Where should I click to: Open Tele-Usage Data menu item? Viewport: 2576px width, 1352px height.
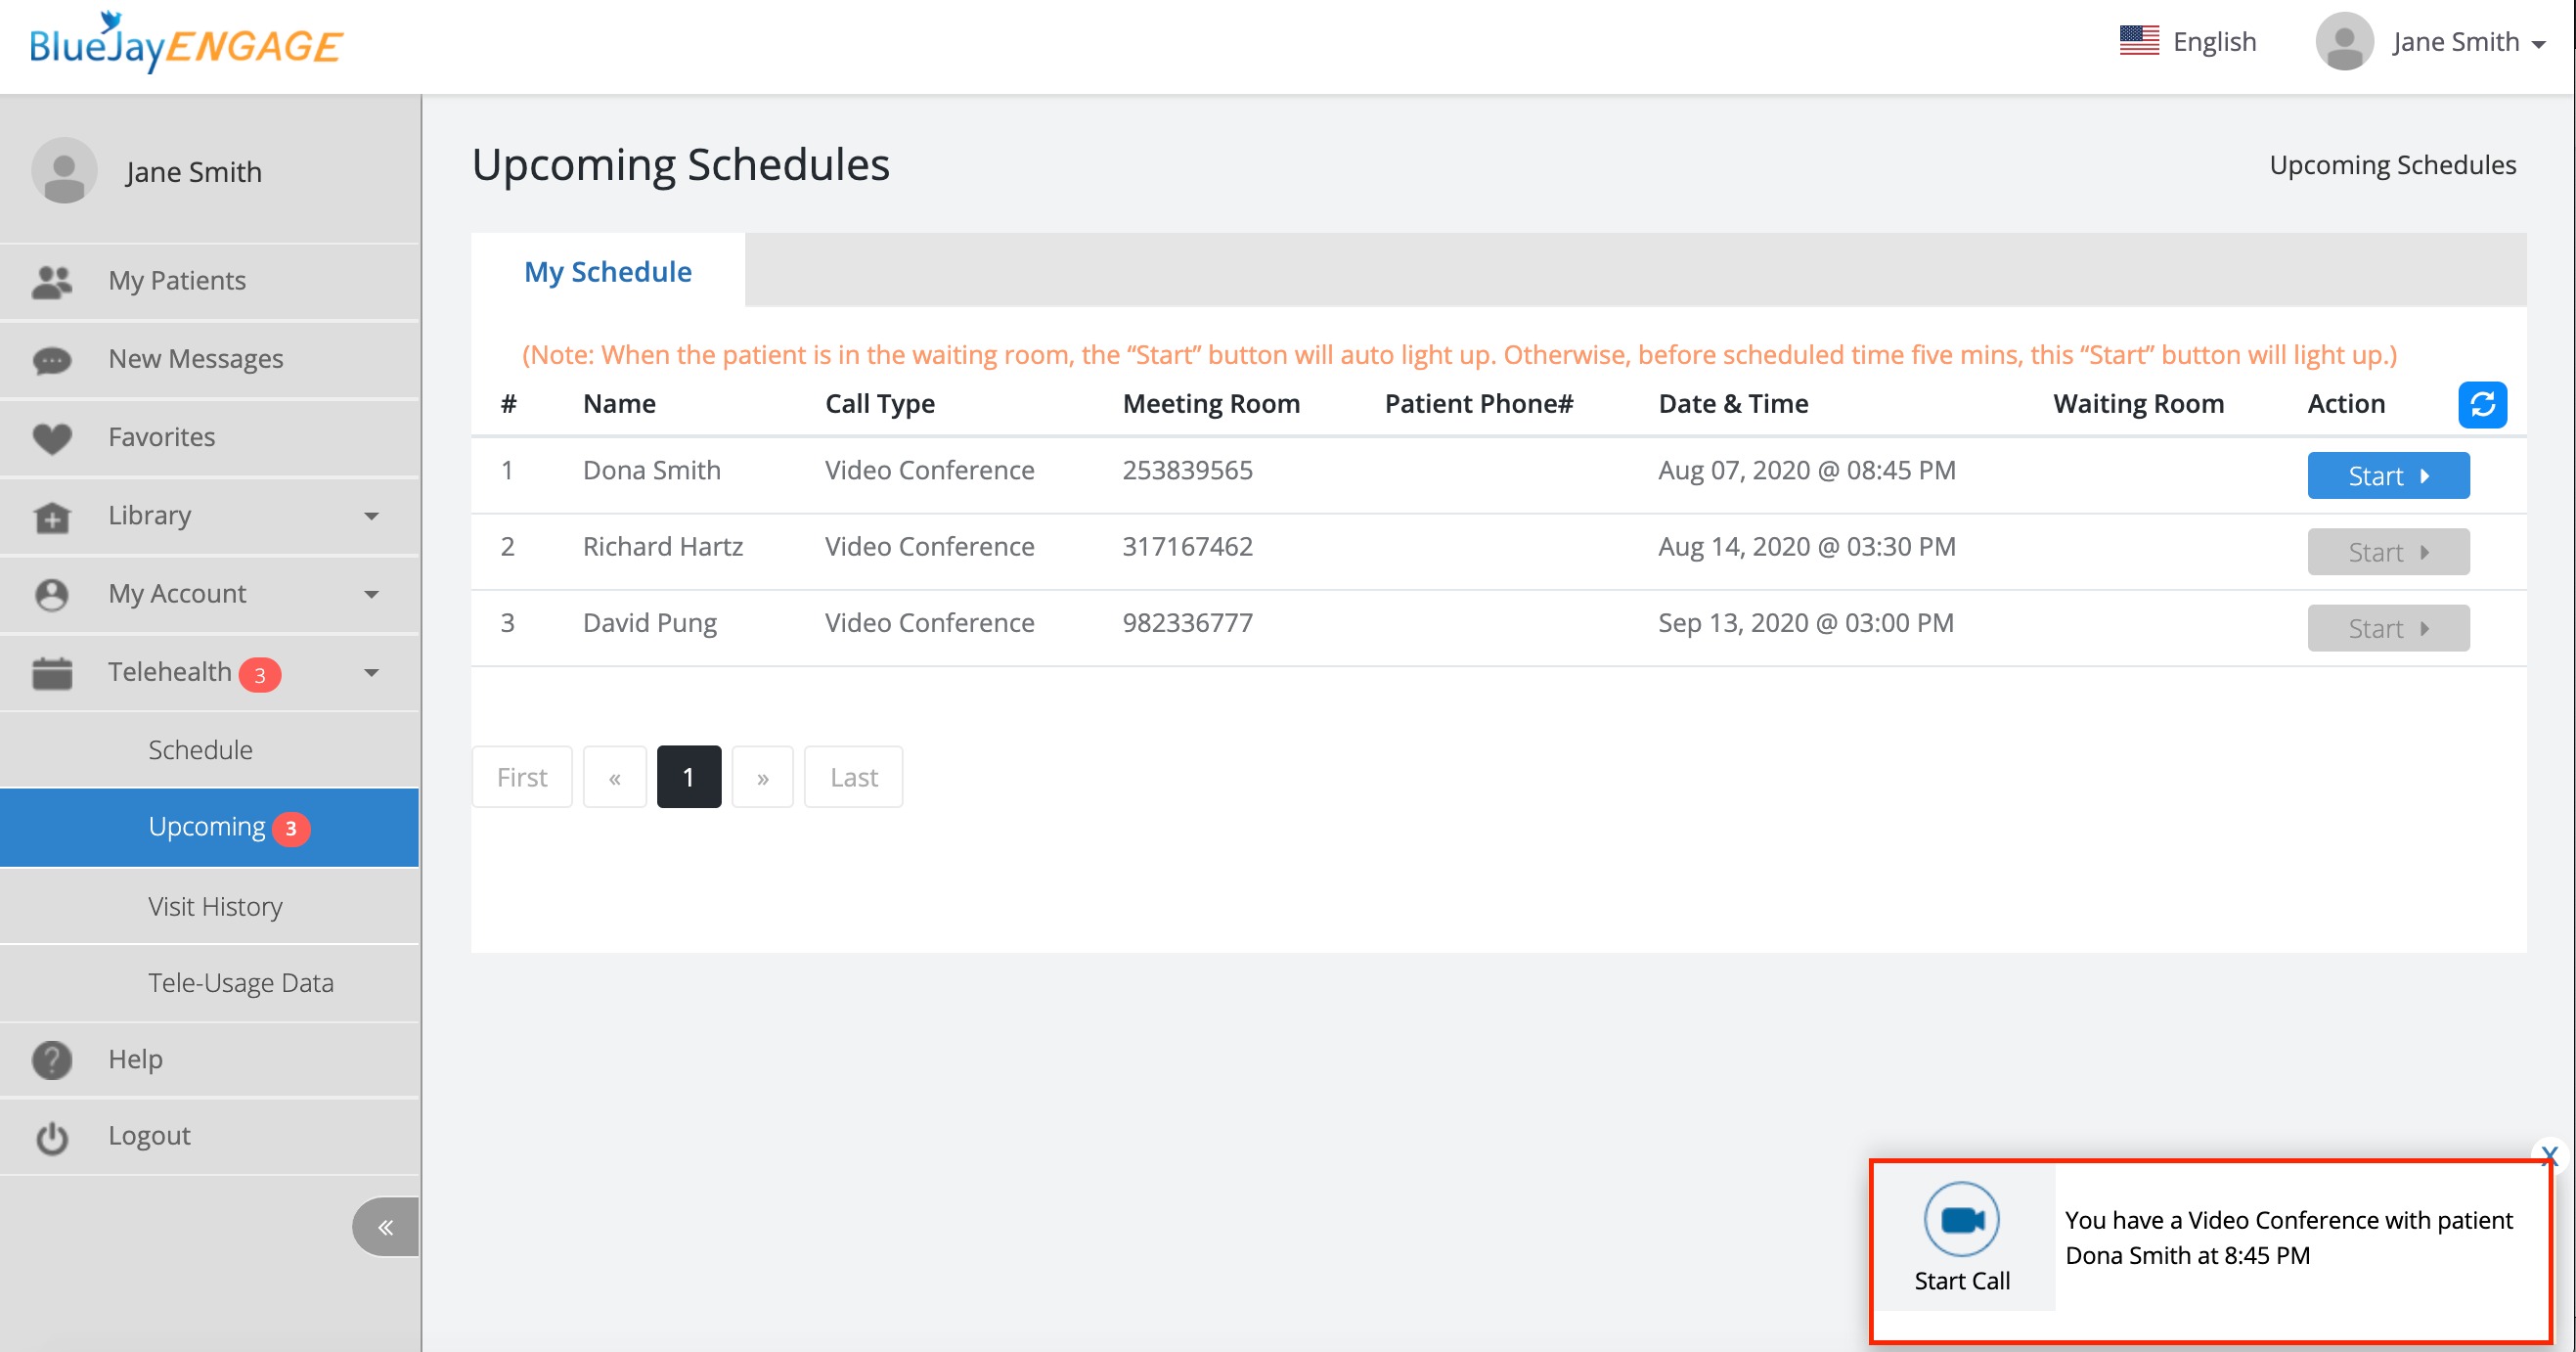(x=240, y=983)
